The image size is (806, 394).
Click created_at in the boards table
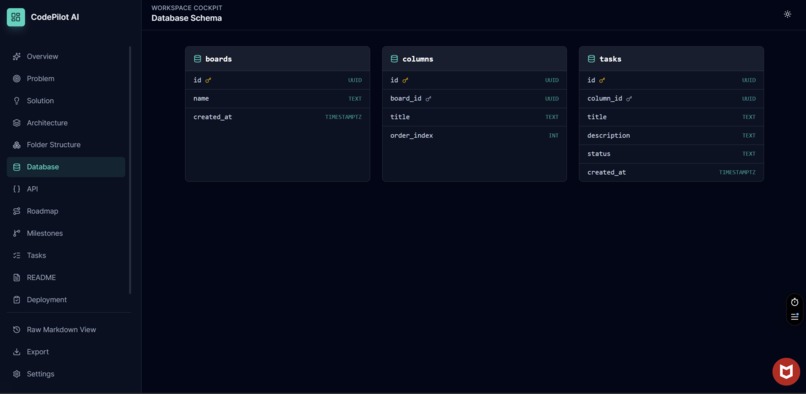click(x=212, y=117)
